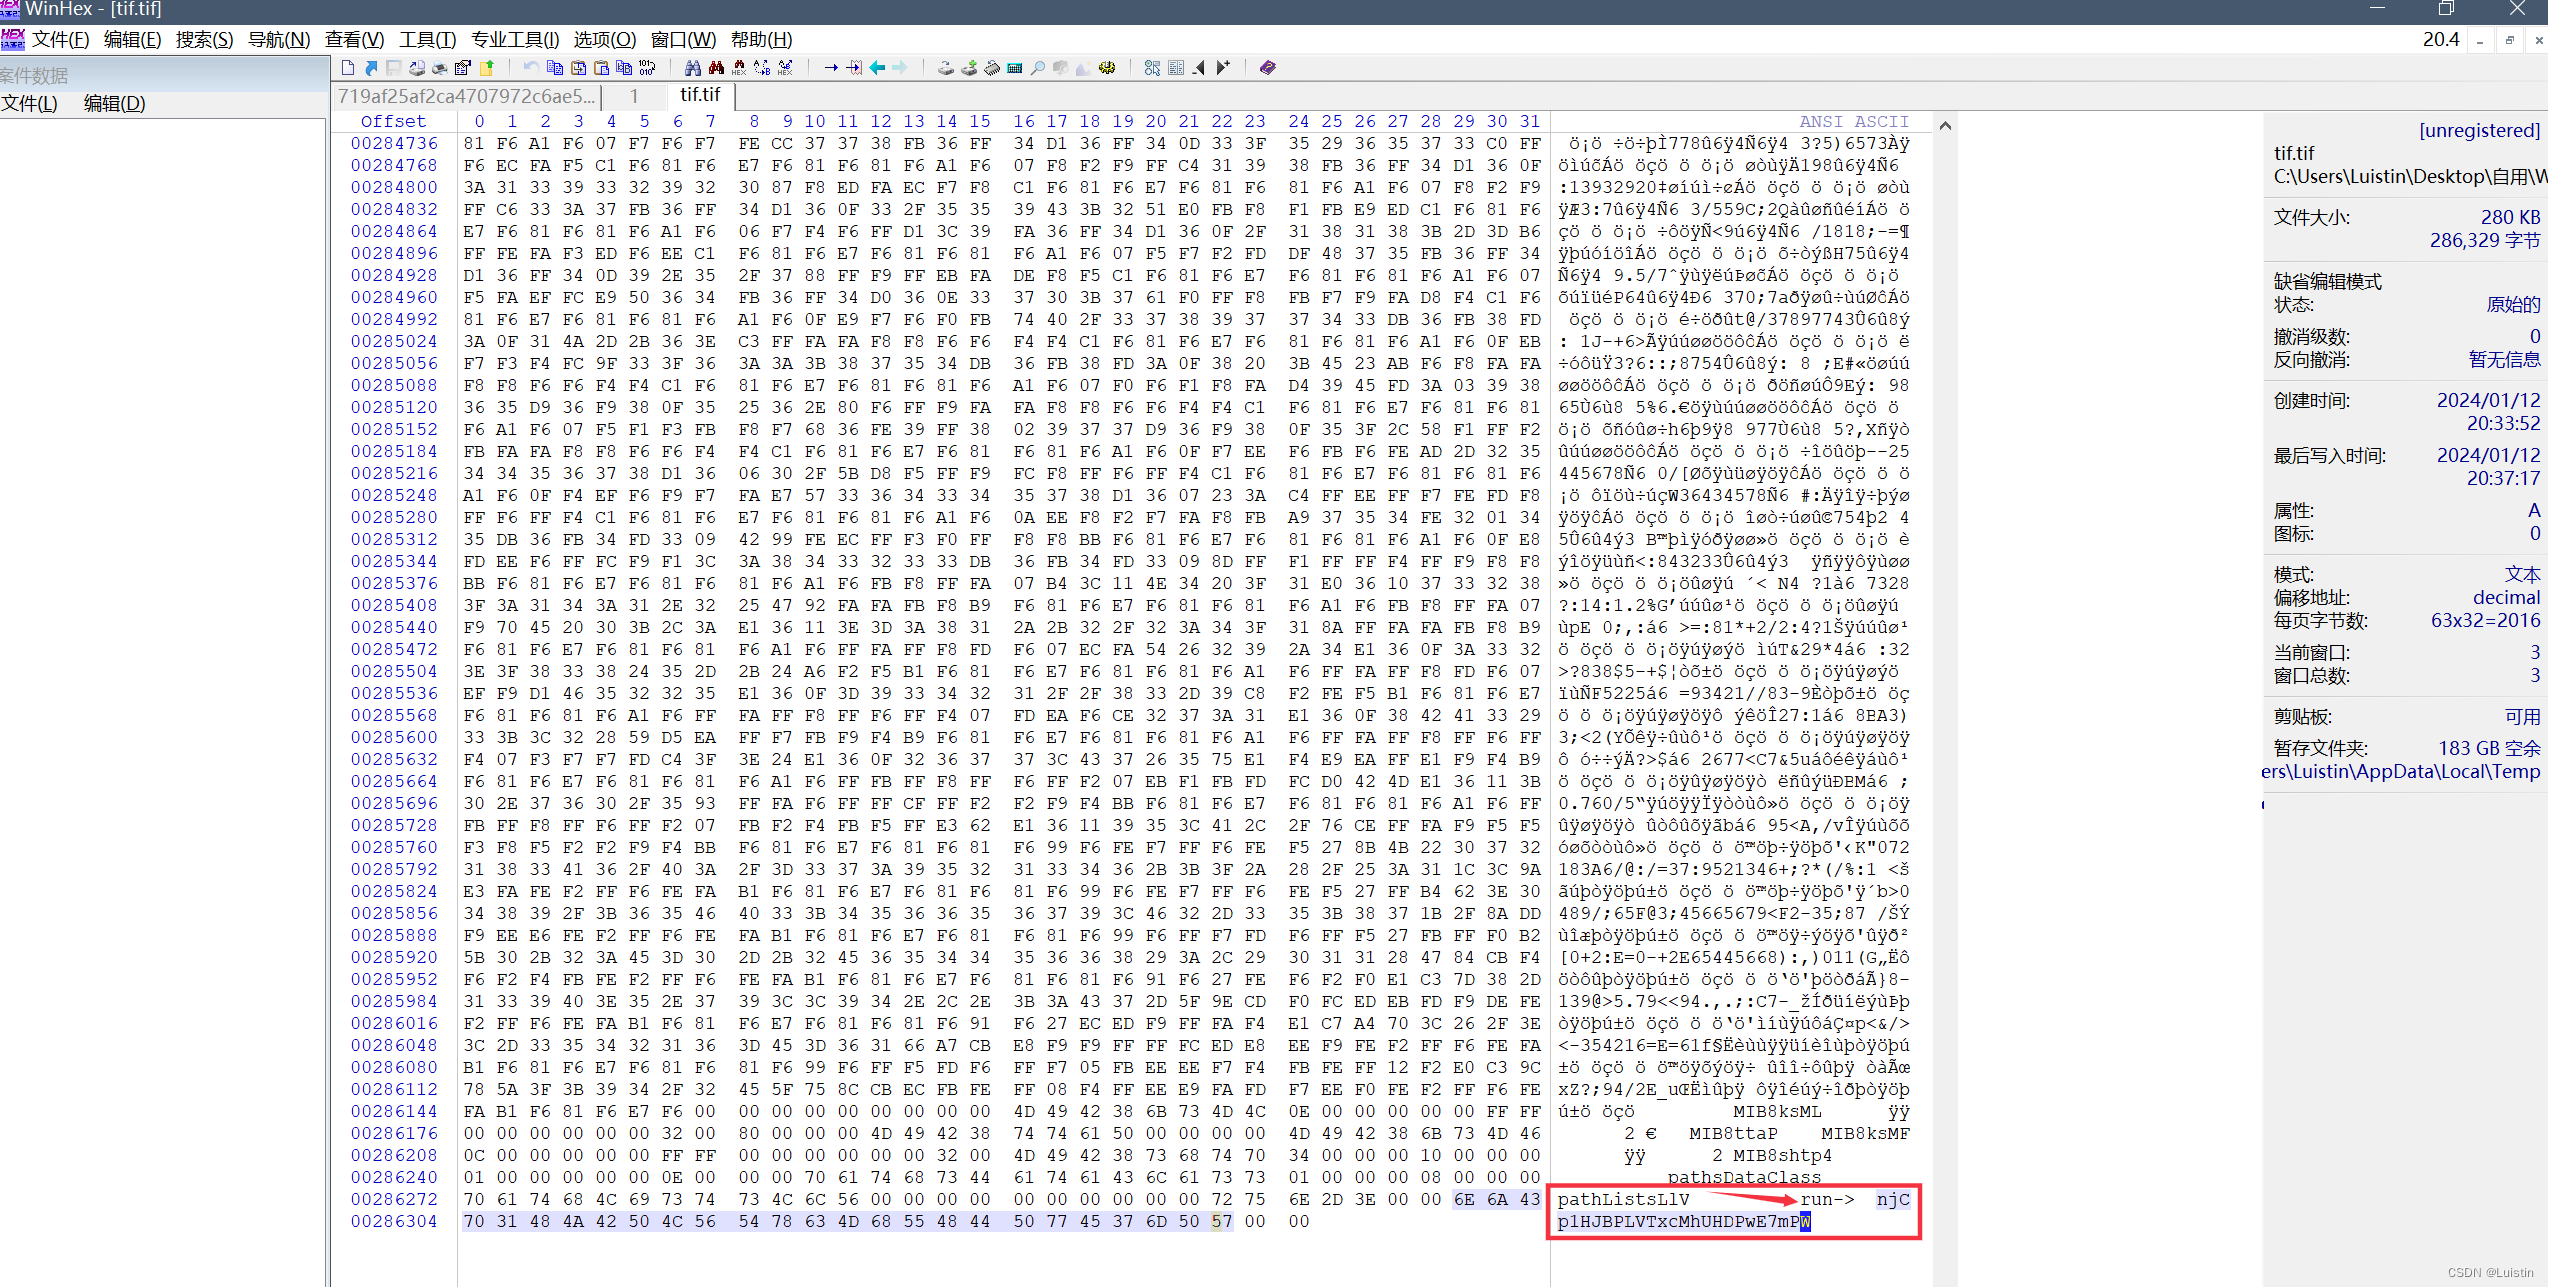2549x1287 pixels.
Task: Save the tif.tif file
Action: pyautogui.click(x=392, y=67)
